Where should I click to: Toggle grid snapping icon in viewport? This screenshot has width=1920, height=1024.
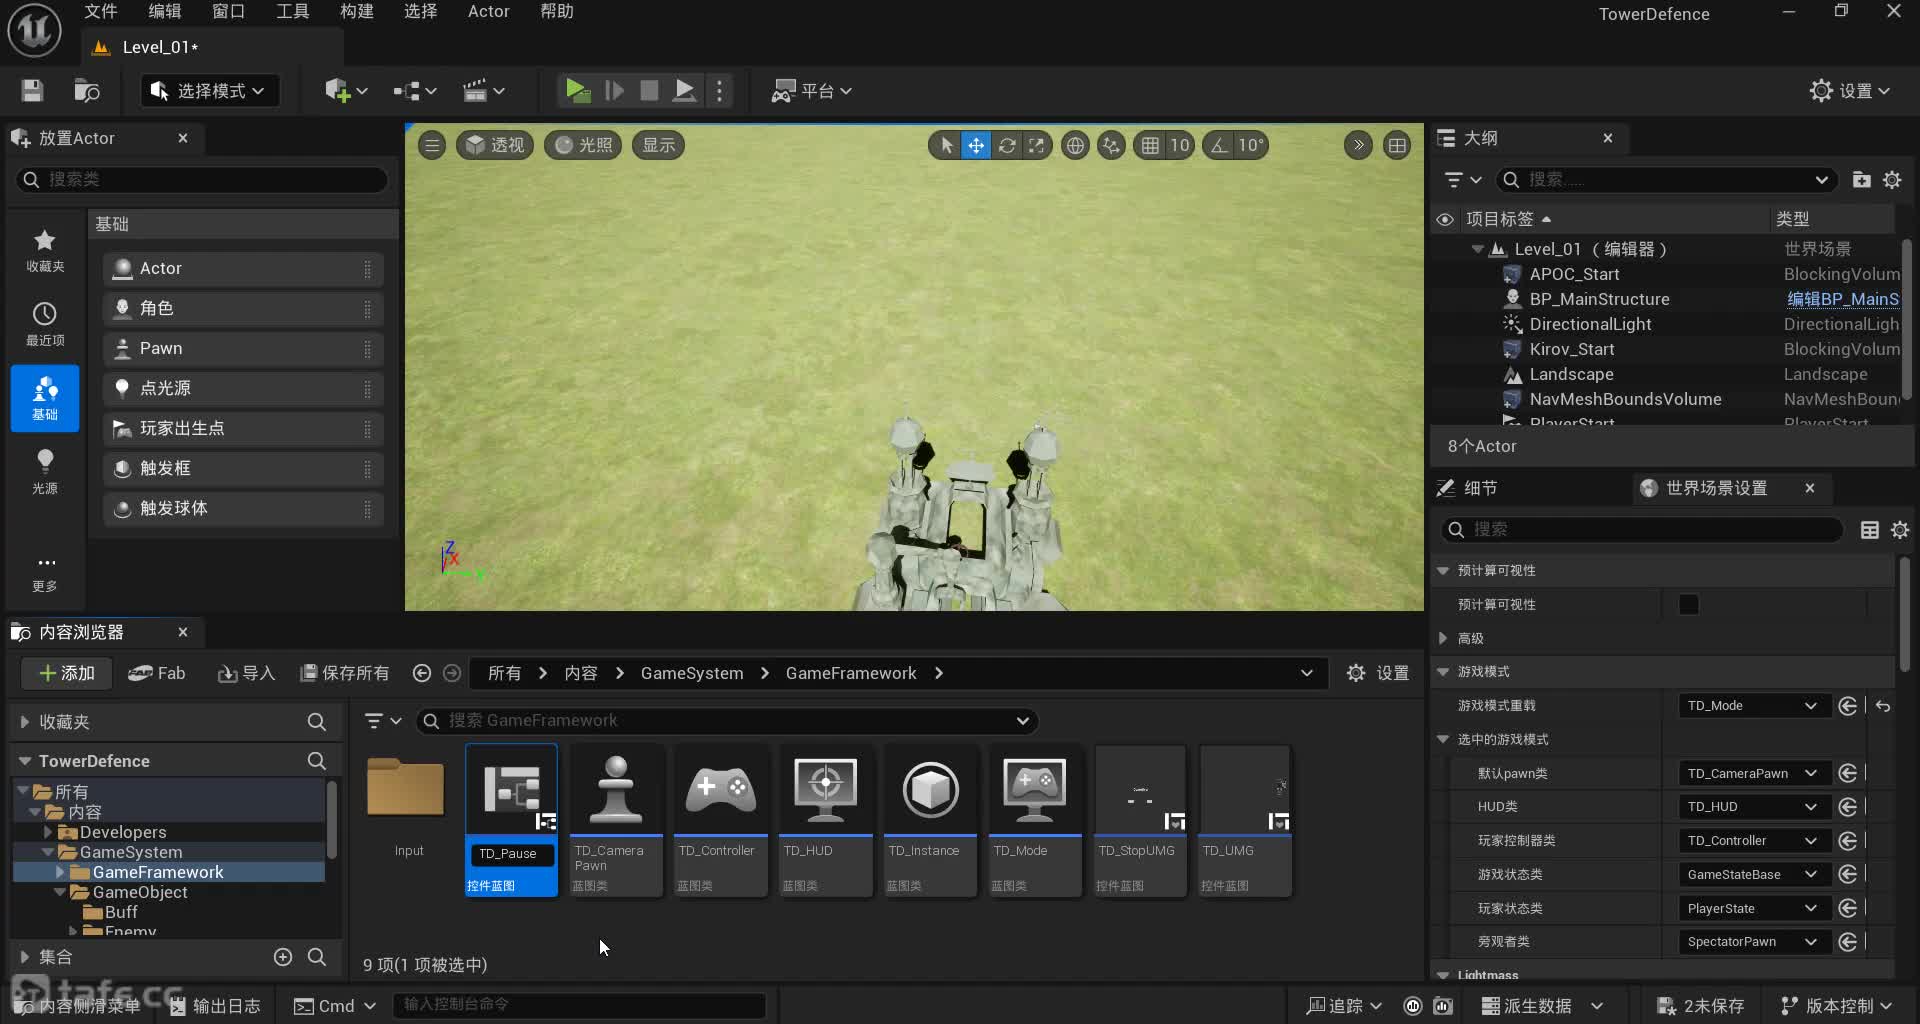(1150, 146)
